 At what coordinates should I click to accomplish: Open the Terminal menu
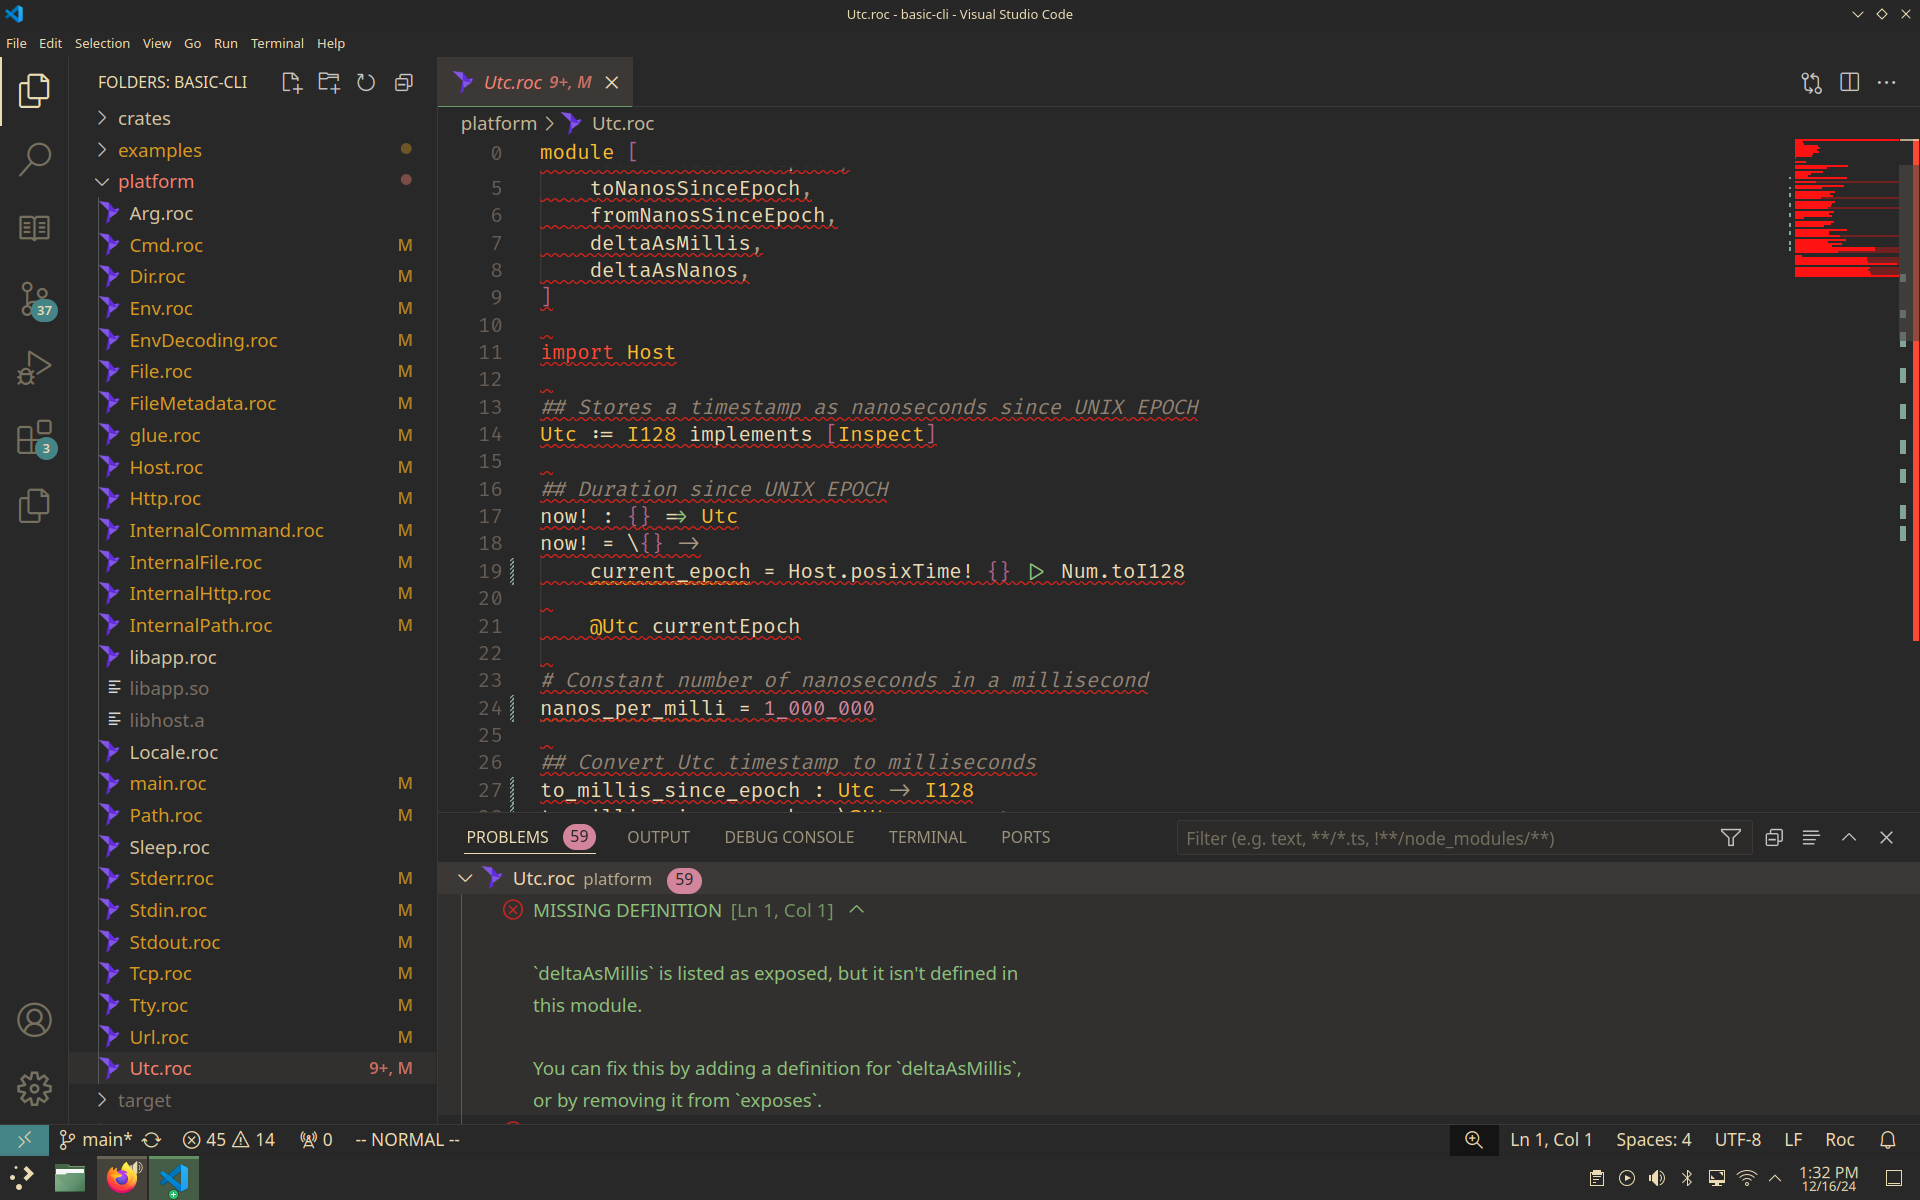click(277, 43)
